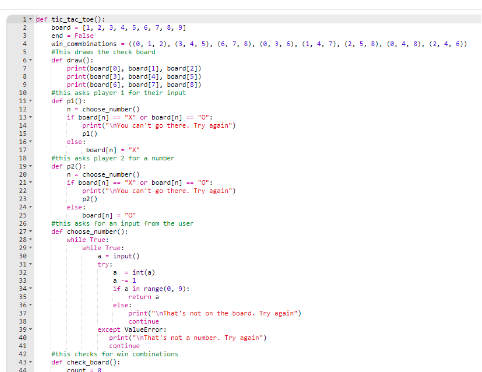Fold the else block arrow on line 24

[x=31, y=207]
